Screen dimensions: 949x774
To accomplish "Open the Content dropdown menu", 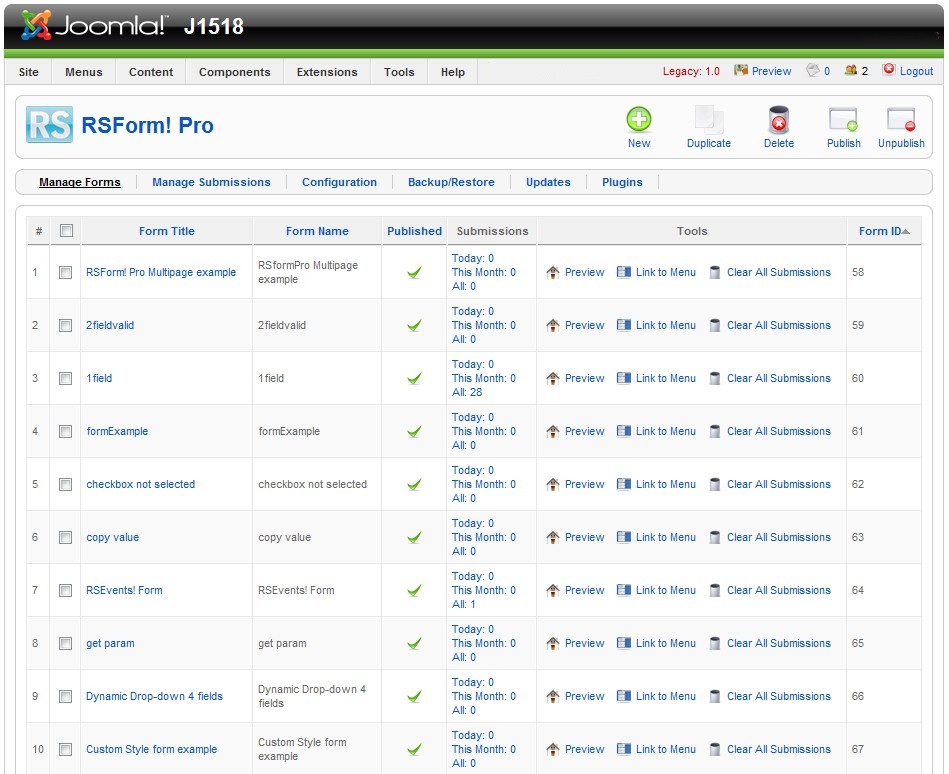I will coord(151,72).
